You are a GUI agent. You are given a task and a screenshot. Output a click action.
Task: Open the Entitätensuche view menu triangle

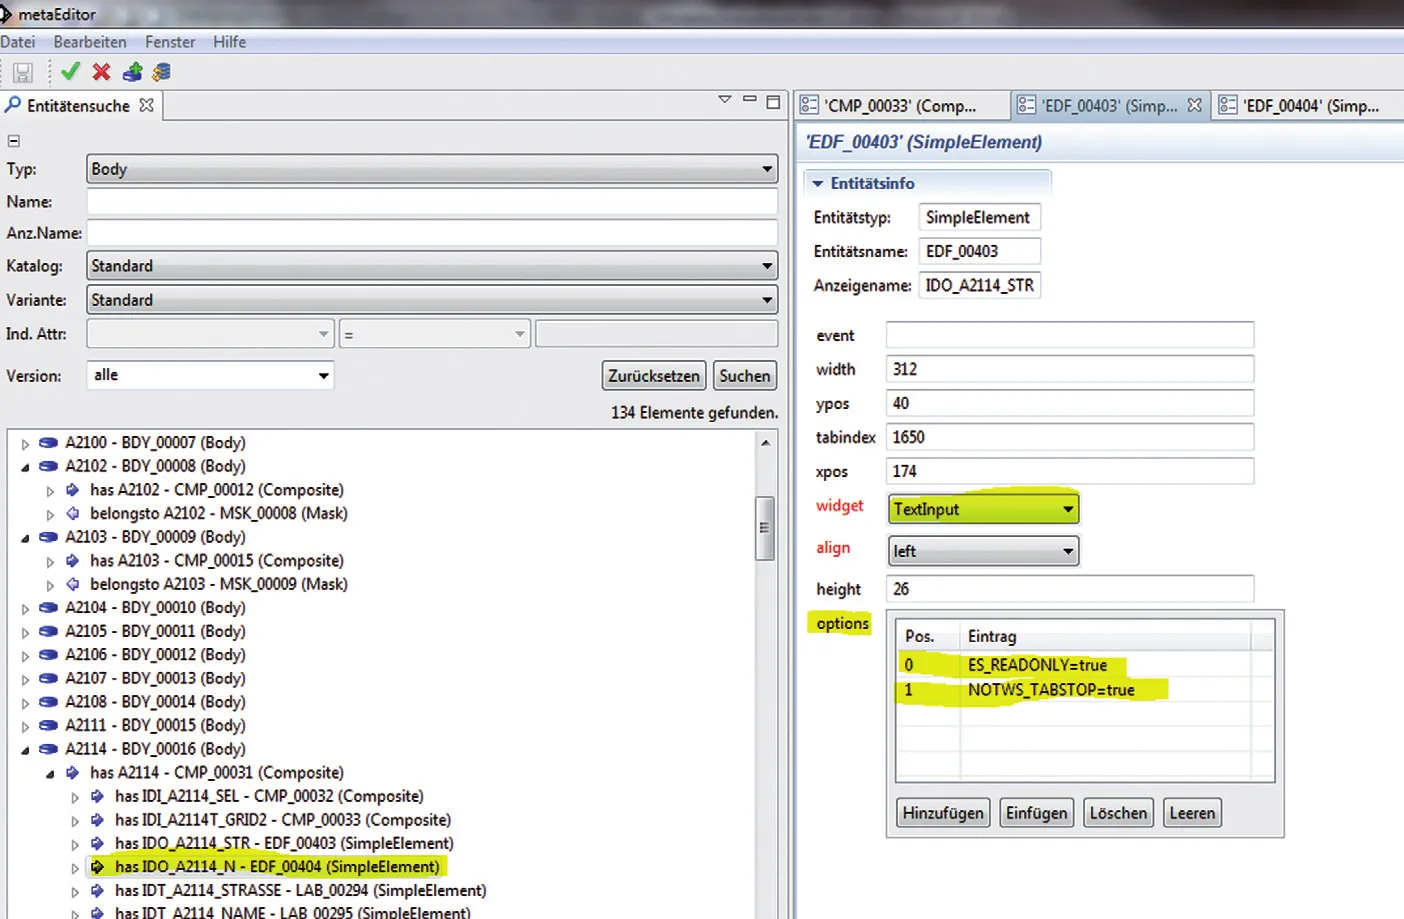coord(725,100)
